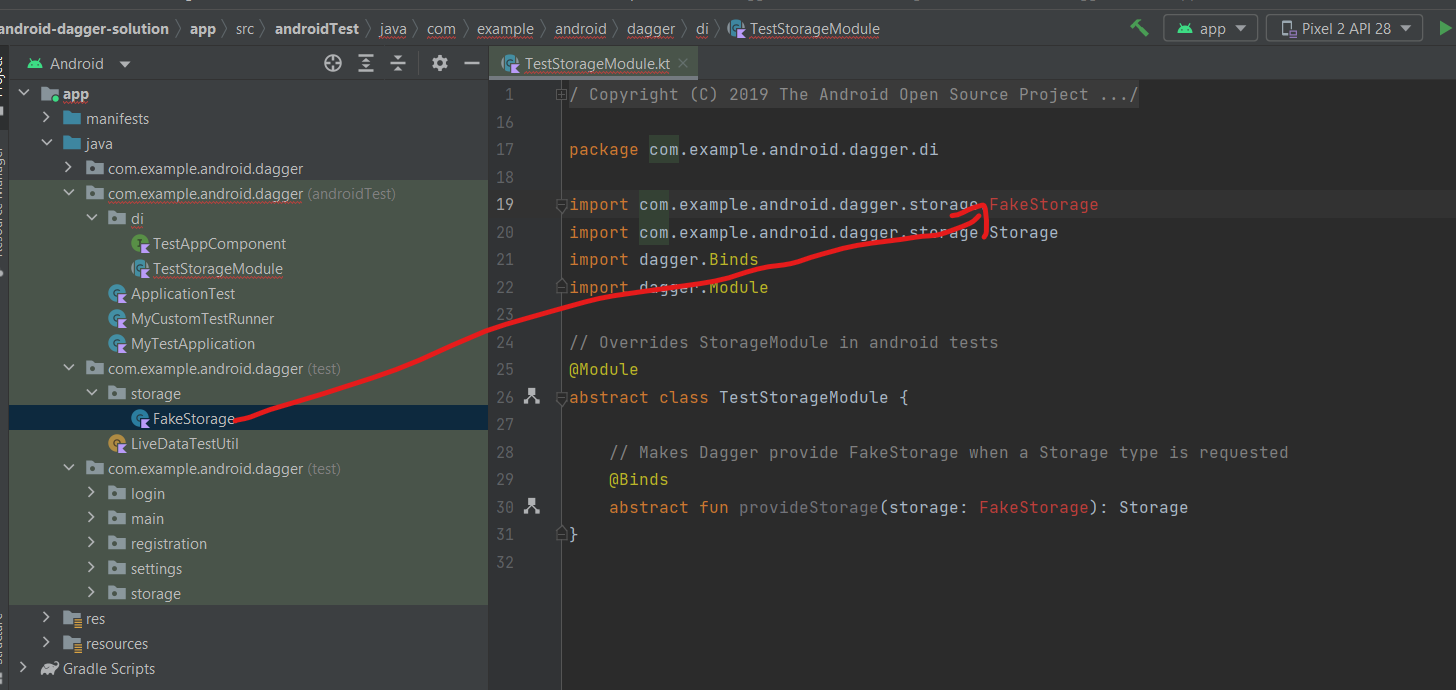Image resolution: width=1456 pixels, height=690 pixels.
Task: Open the Android project view dropdown
Action: [x=80, y=64]
